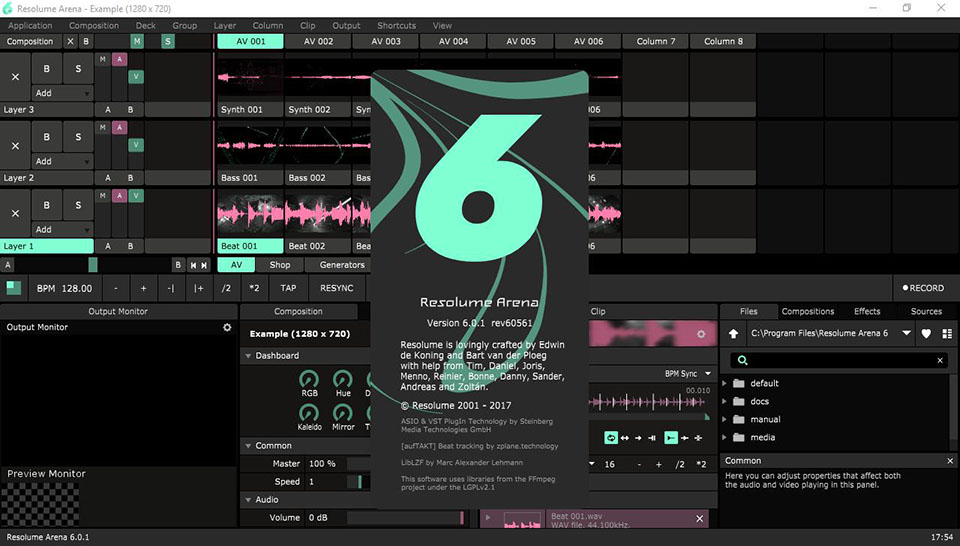Viewport: 960px width, 546px height.
Task: Open the file path dropdown arrow
Action: coord(906,334)
